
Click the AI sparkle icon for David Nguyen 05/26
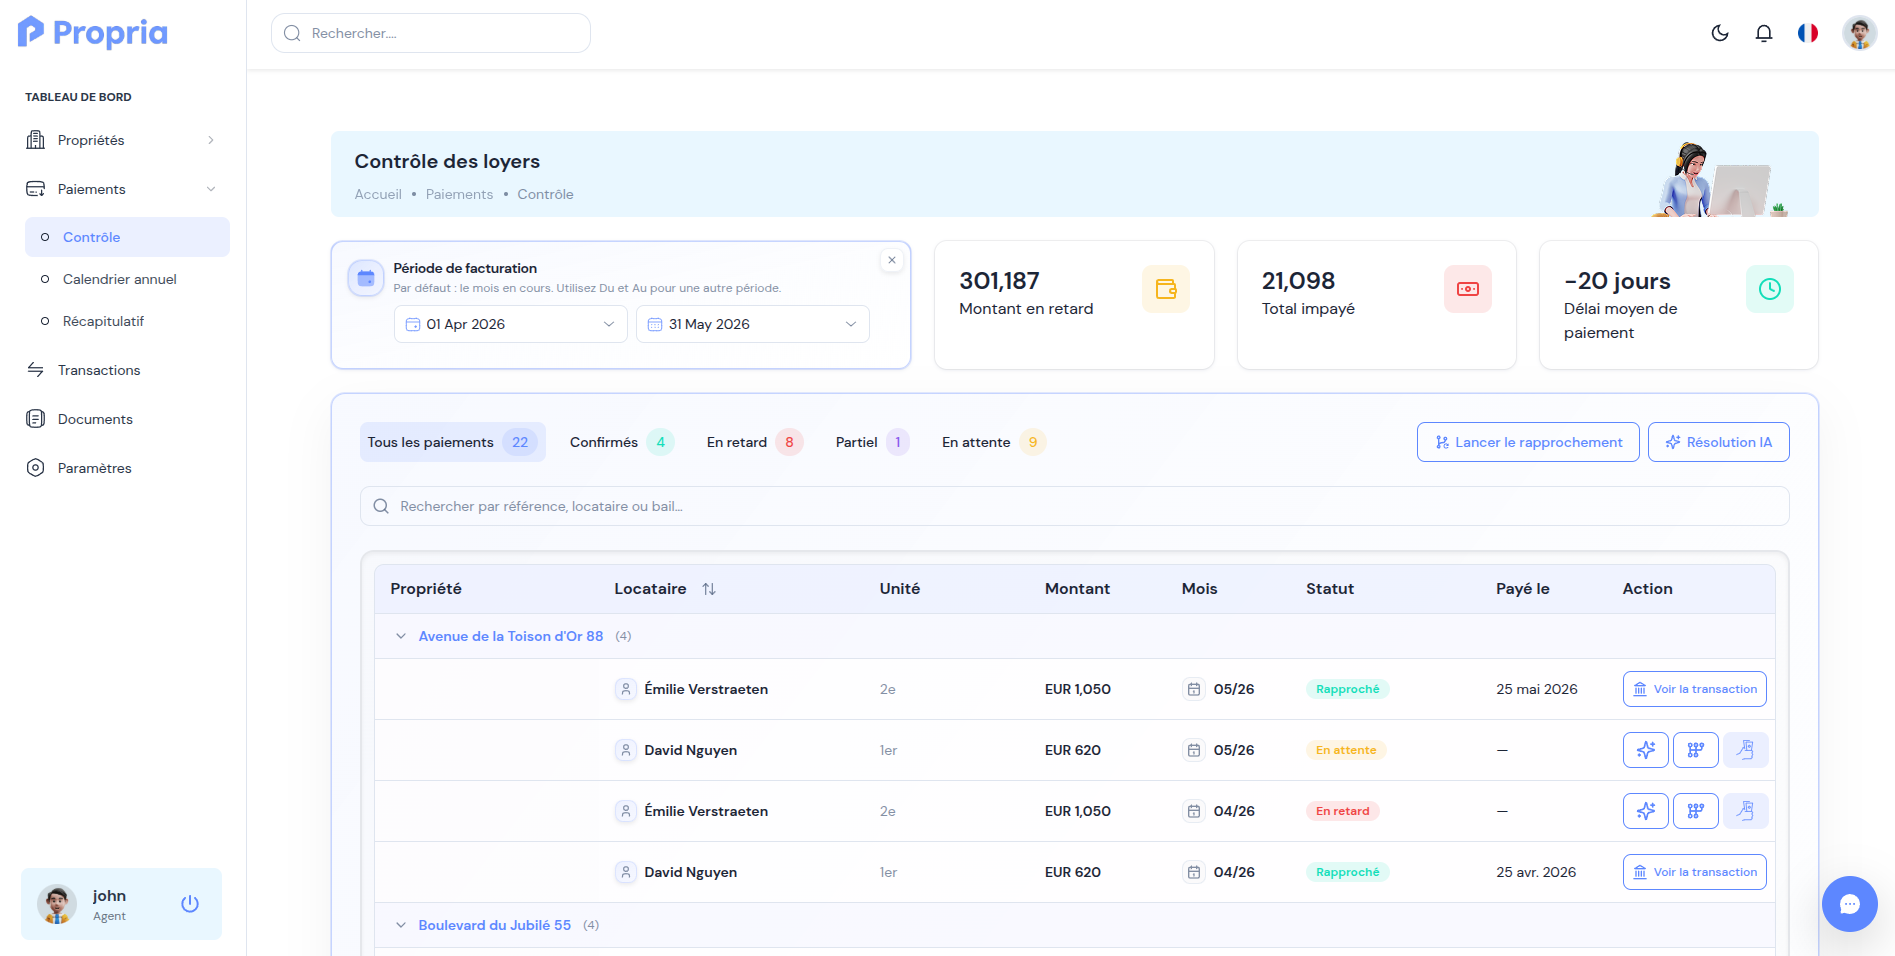[1646, 750]
